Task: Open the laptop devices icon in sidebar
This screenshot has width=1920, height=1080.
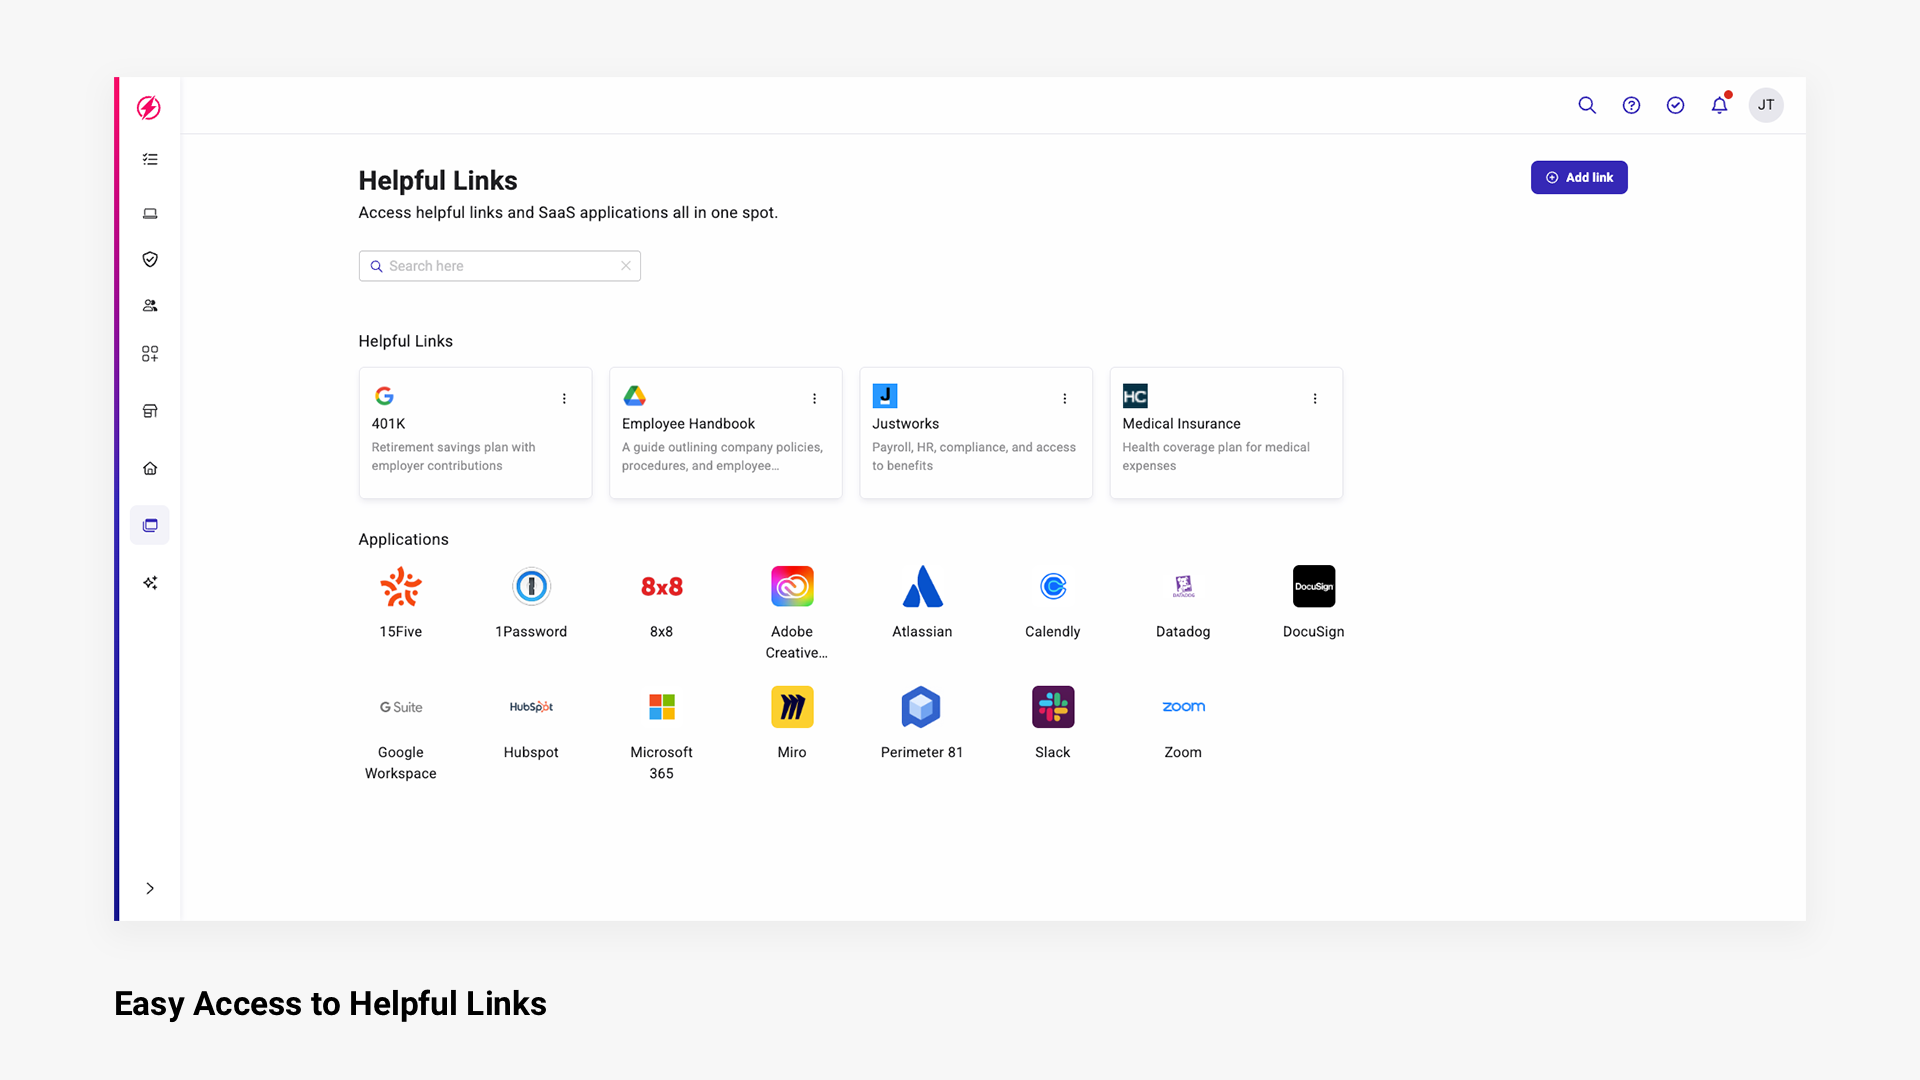Action: point(150,213)
